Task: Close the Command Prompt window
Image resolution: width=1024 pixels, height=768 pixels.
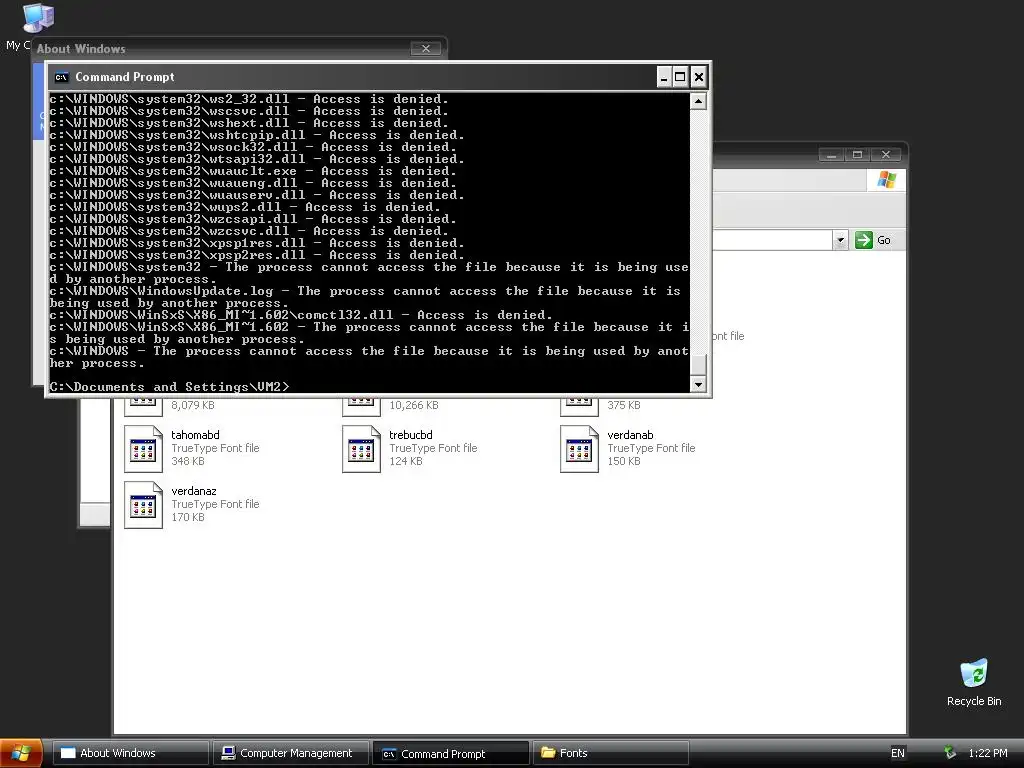Action: (698, 77)
